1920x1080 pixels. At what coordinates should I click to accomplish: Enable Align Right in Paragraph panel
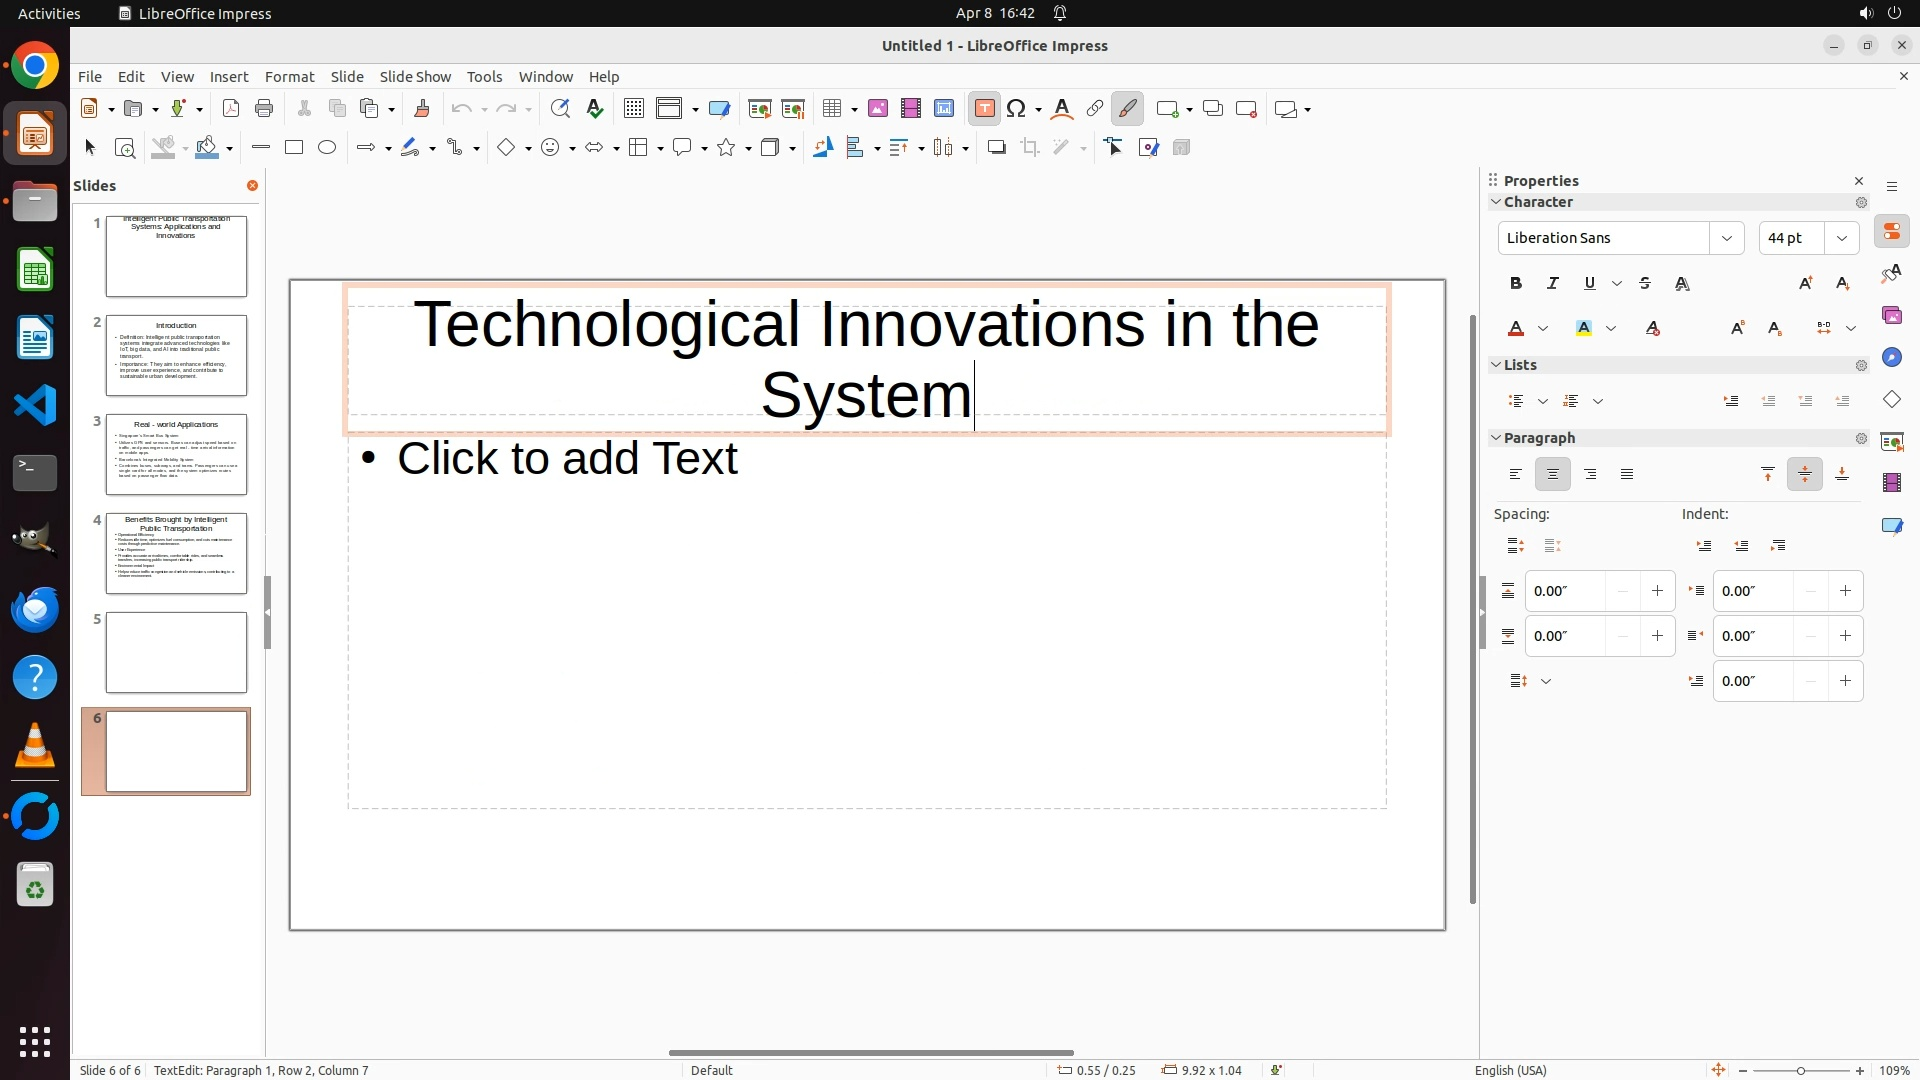pyautogui.click(x=1590, y=475)
